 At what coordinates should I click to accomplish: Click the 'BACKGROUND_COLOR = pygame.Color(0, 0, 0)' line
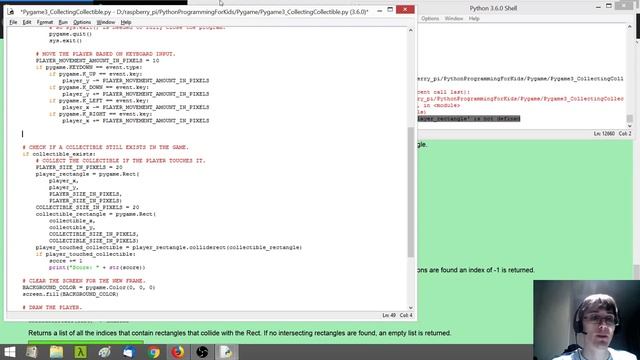click(89, 287)
